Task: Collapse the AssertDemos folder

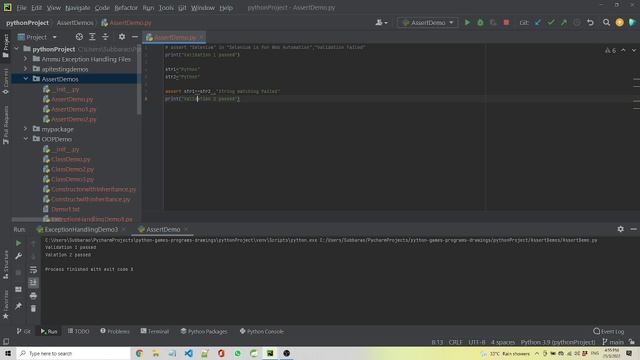Action: [26, 79]
